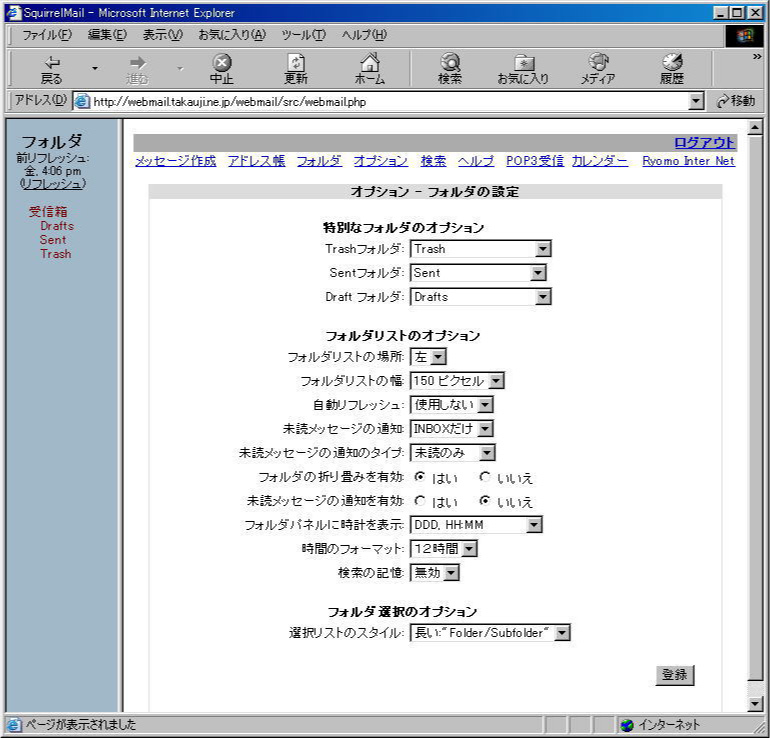Open the Sentフォルダ dropdown
This screenshot has height=738, width=770.
(x=478, y=273)
